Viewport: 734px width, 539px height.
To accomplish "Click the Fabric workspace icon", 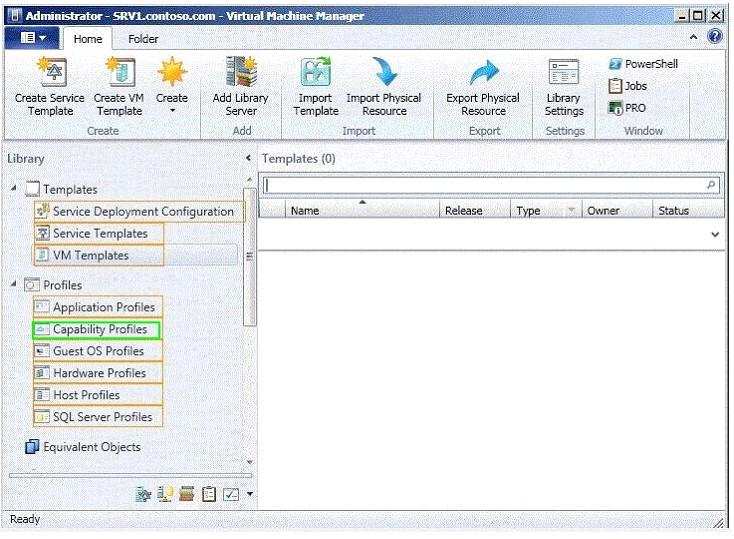I will coord(165,494).
